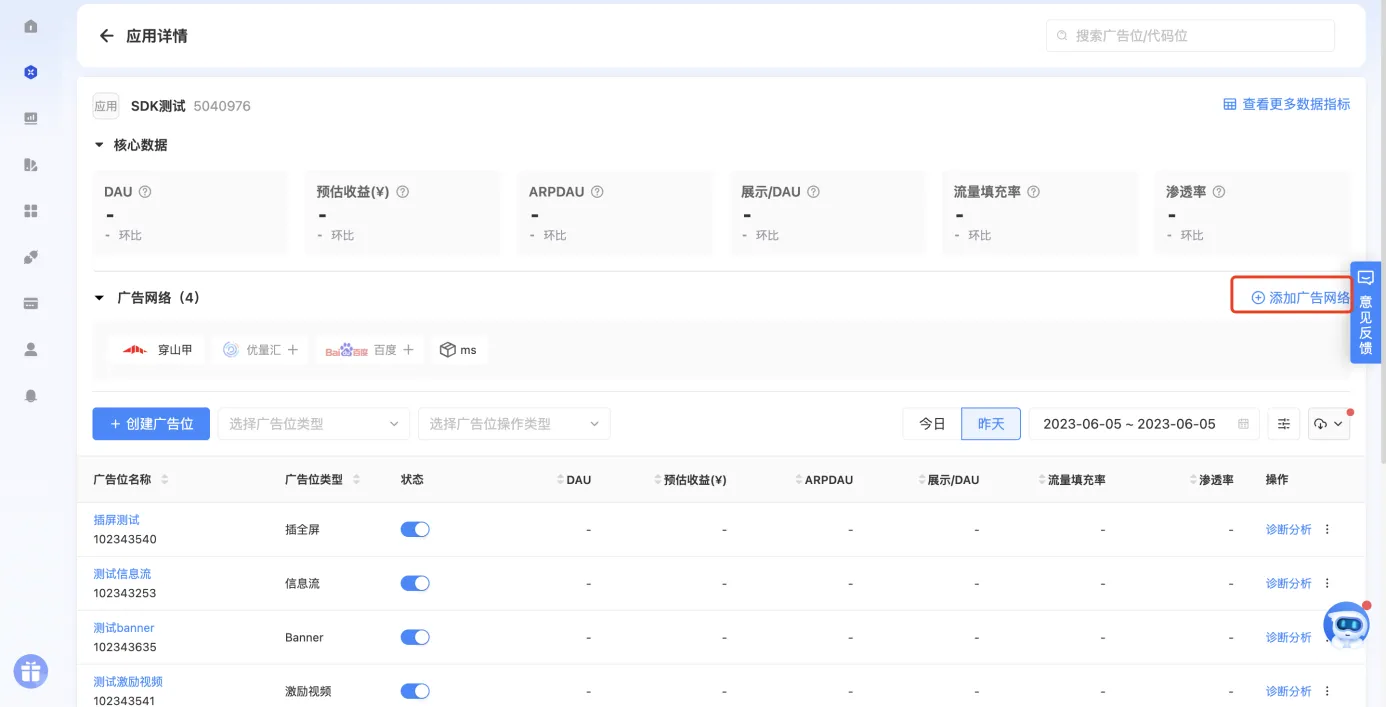Click the help icon next to DAU
This screenshot has height=707, width=1386.
(x=145, y=192)
